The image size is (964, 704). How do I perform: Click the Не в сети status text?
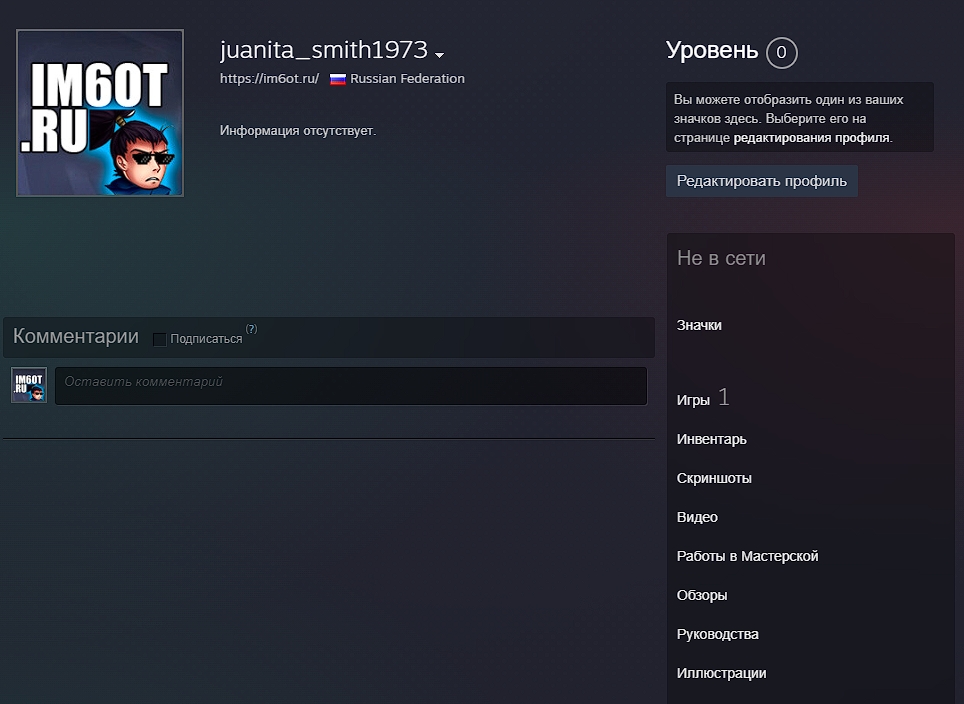point(721,258)
